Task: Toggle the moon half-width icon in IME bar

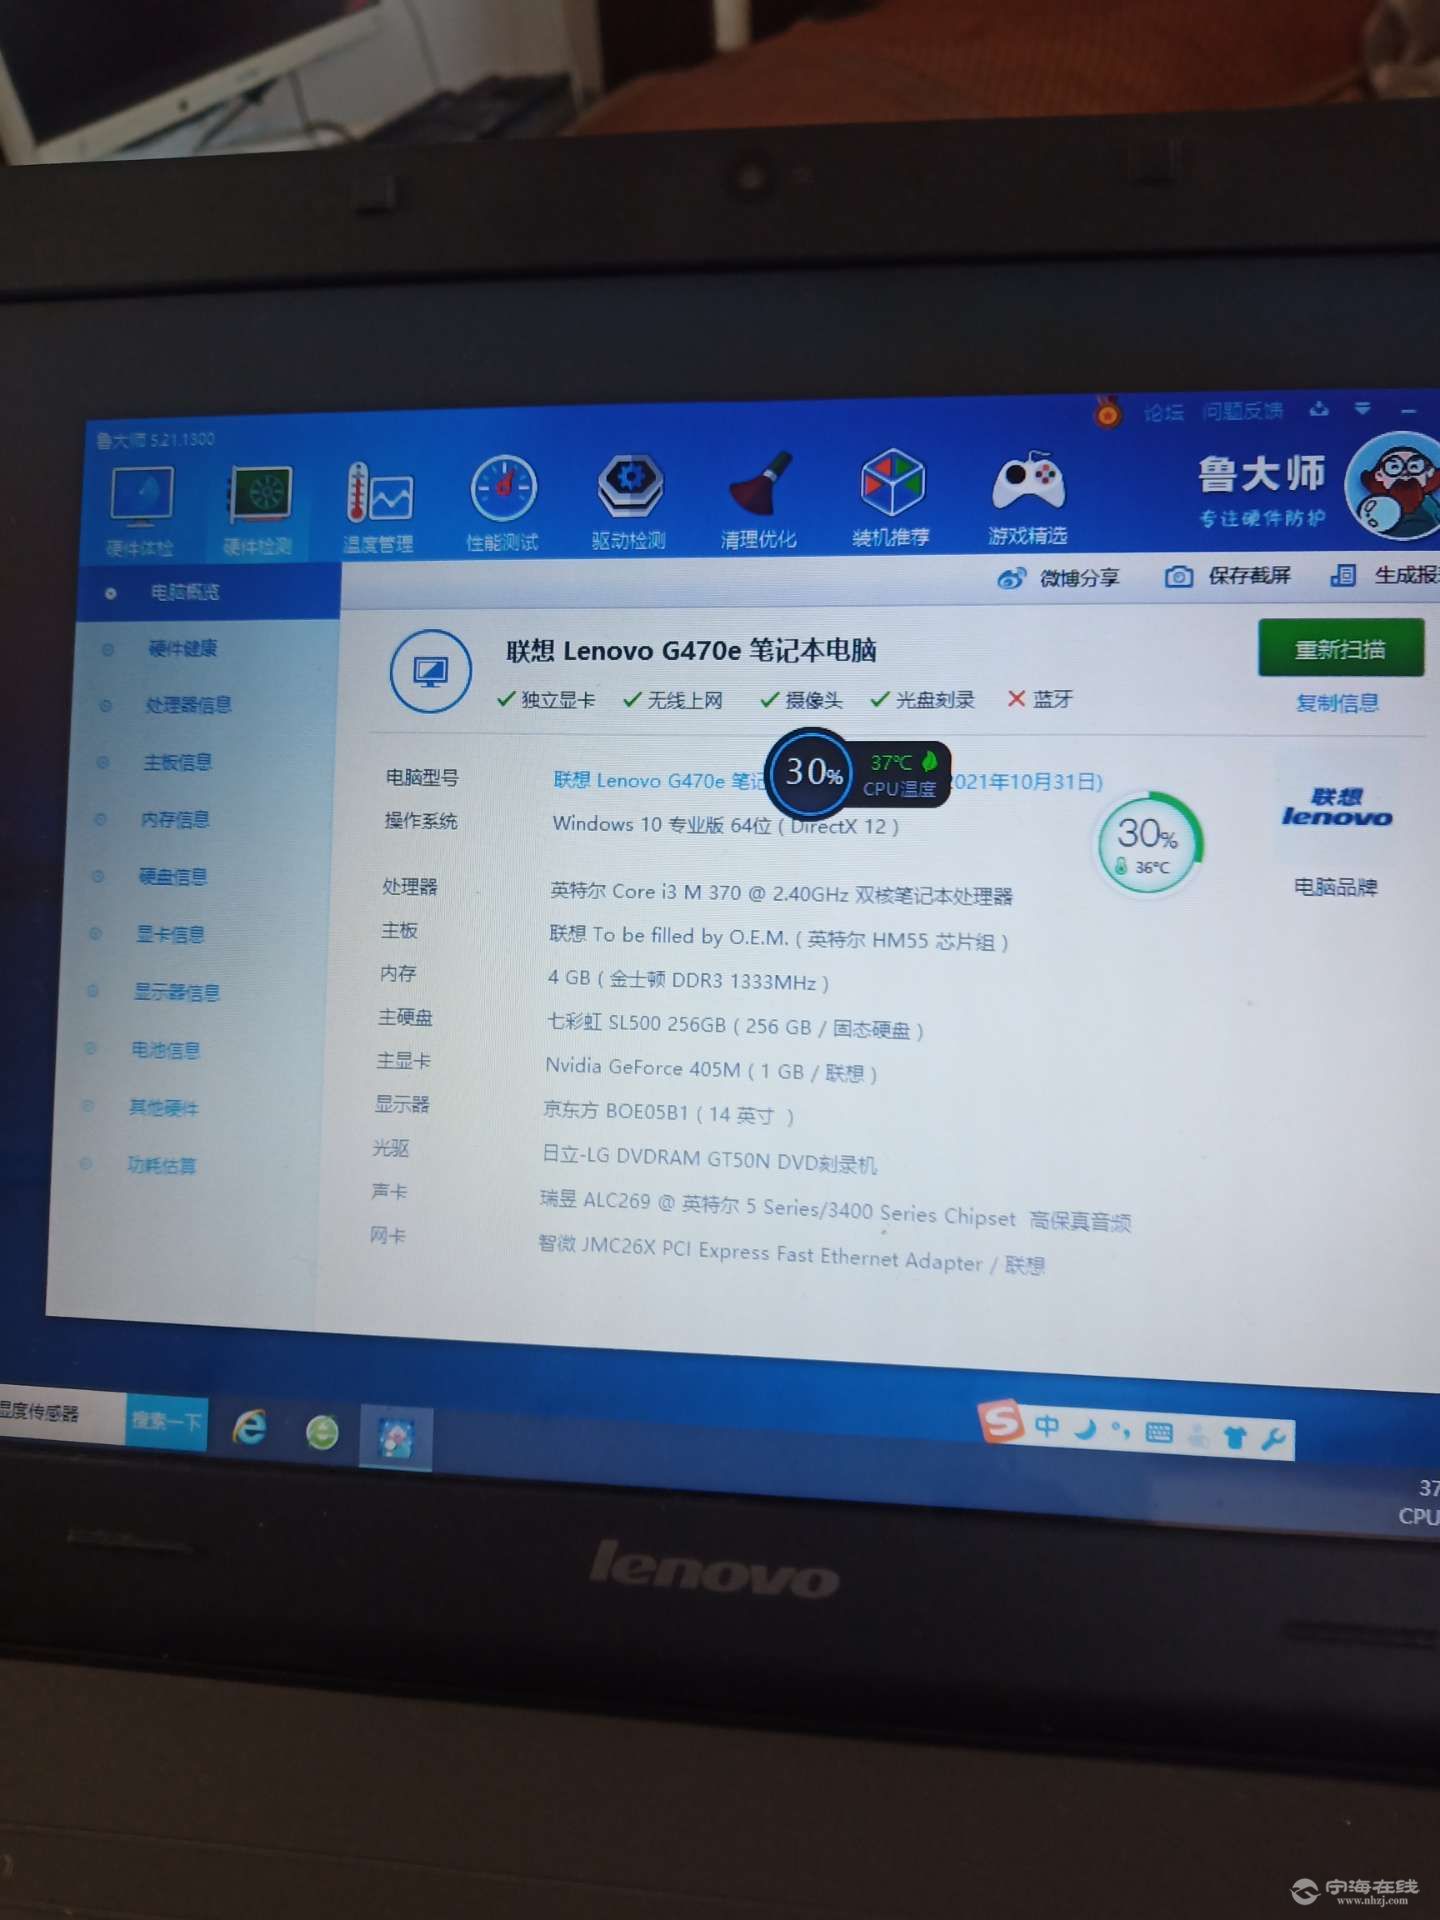Action: [1085, 1429]
